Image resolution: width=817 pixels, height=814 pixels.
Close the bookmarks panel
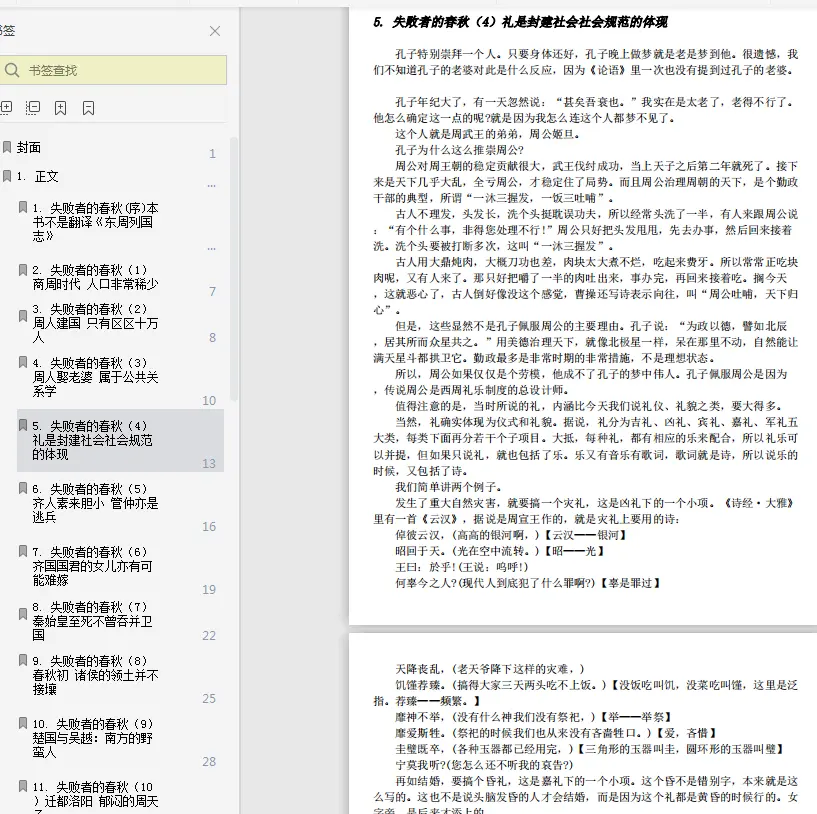coord(215,31)
